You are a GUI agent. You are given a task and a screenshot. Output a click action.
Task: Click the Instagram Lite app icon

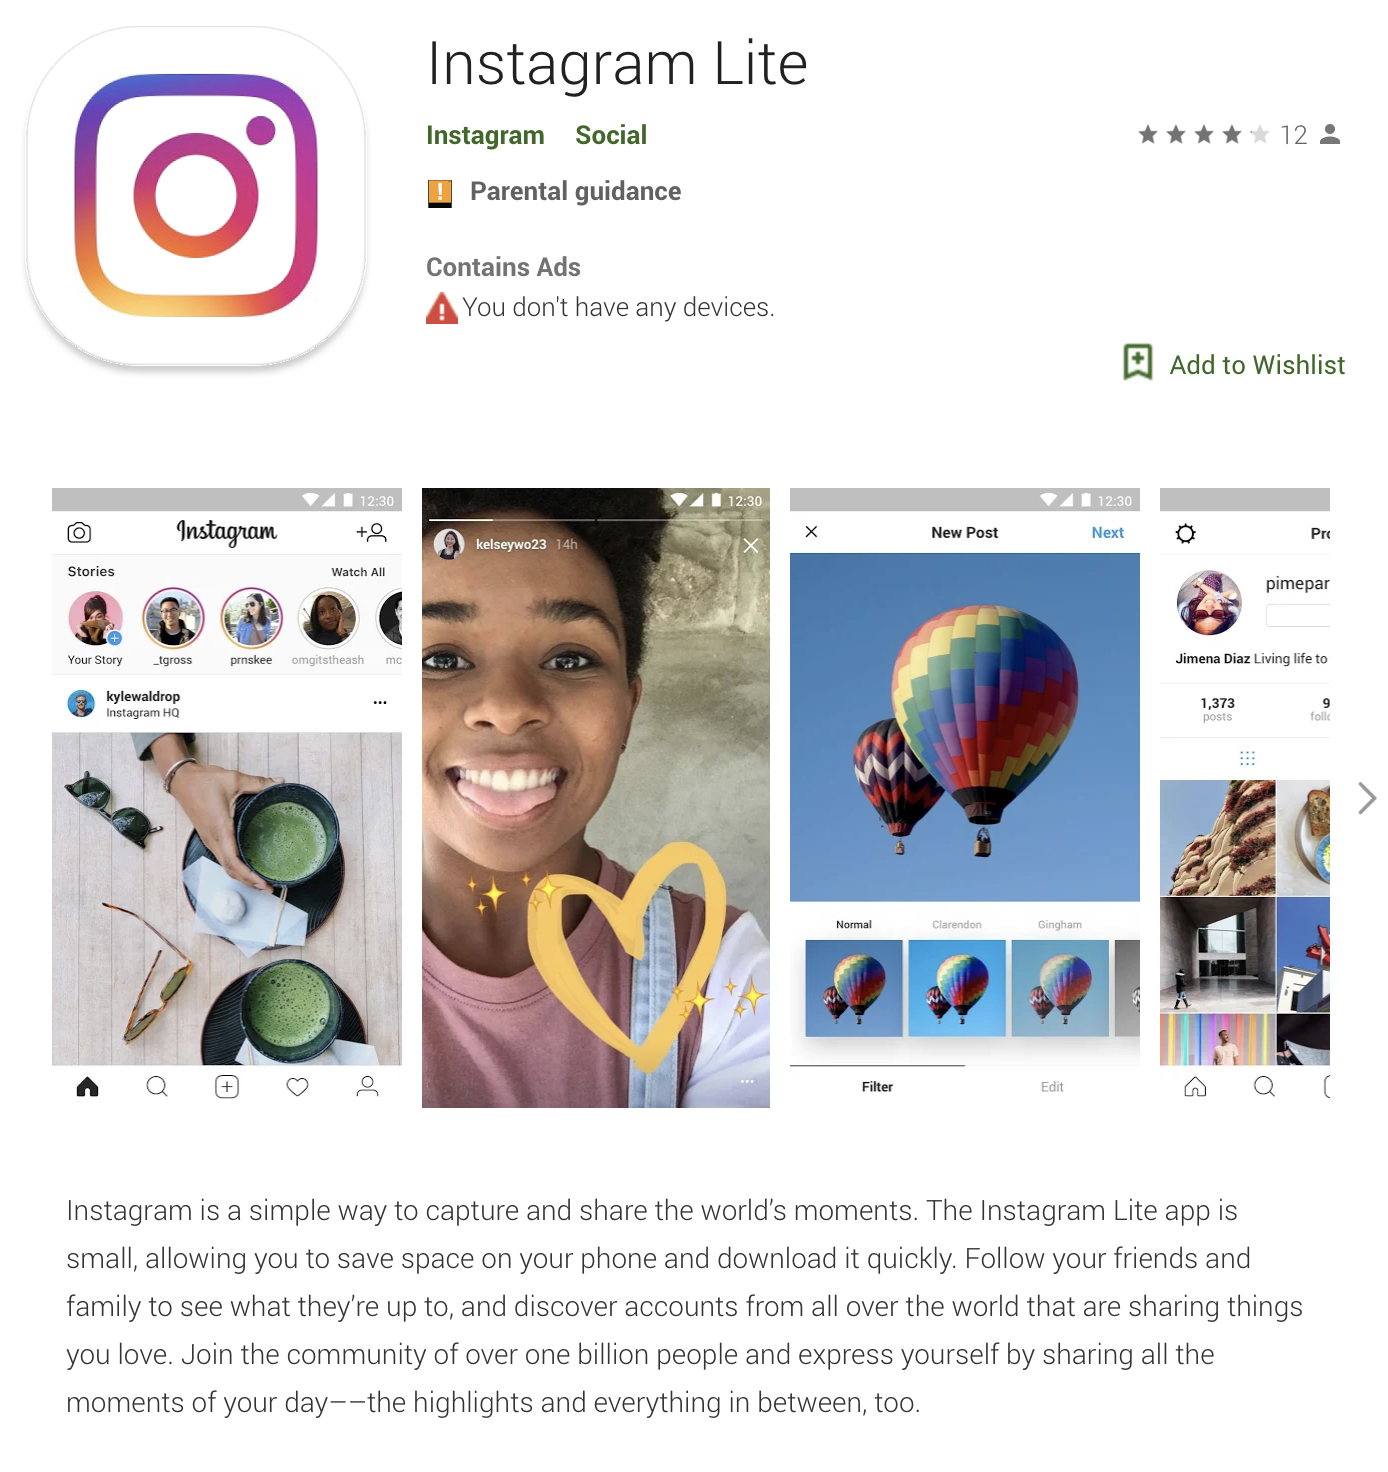[196, 196]
